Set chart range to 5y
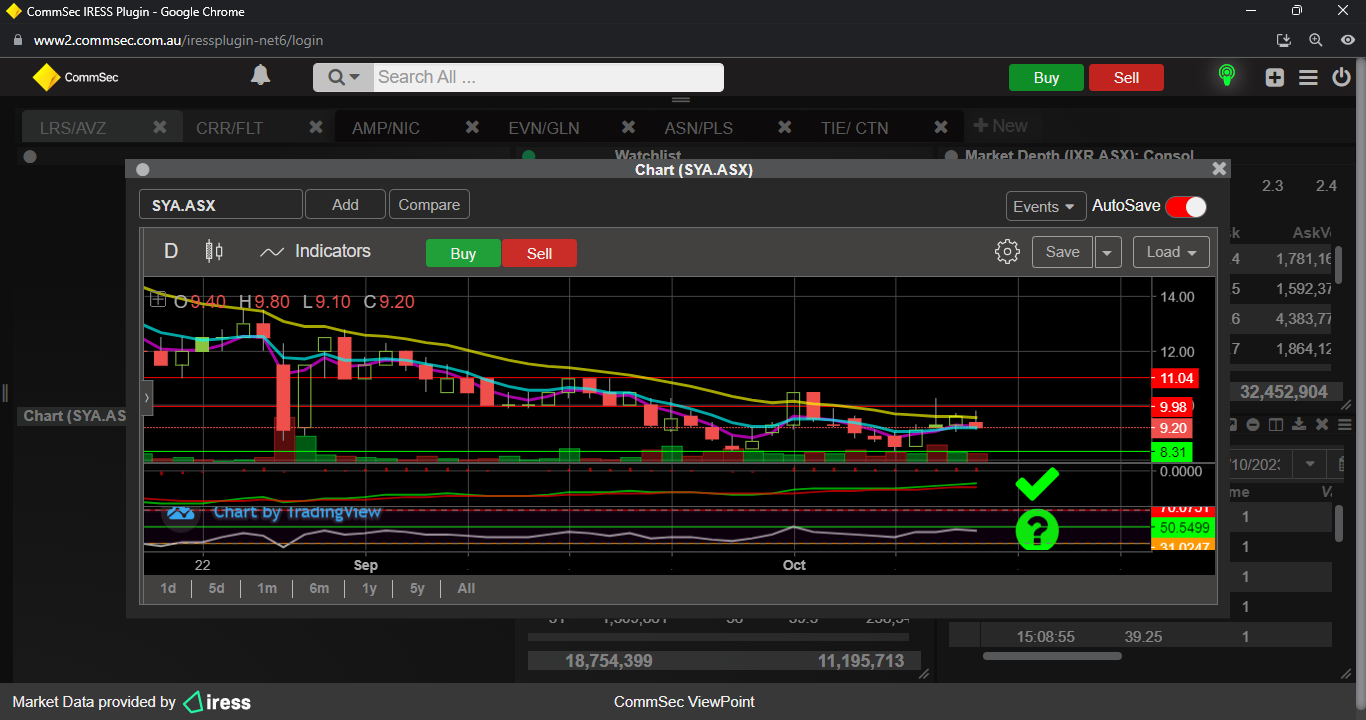Image resolution: width=1366 pixels, height=720 pixels. 418,588
